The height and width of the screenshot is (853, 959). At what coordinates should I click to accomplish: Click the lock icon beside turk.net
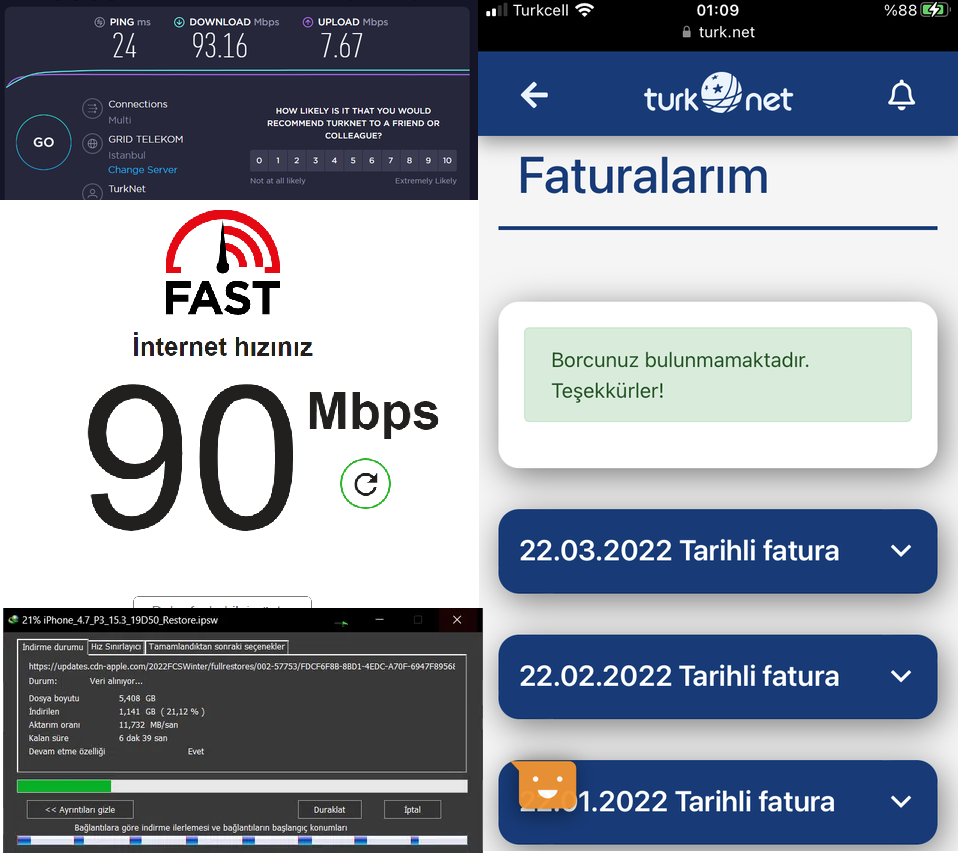687,32
